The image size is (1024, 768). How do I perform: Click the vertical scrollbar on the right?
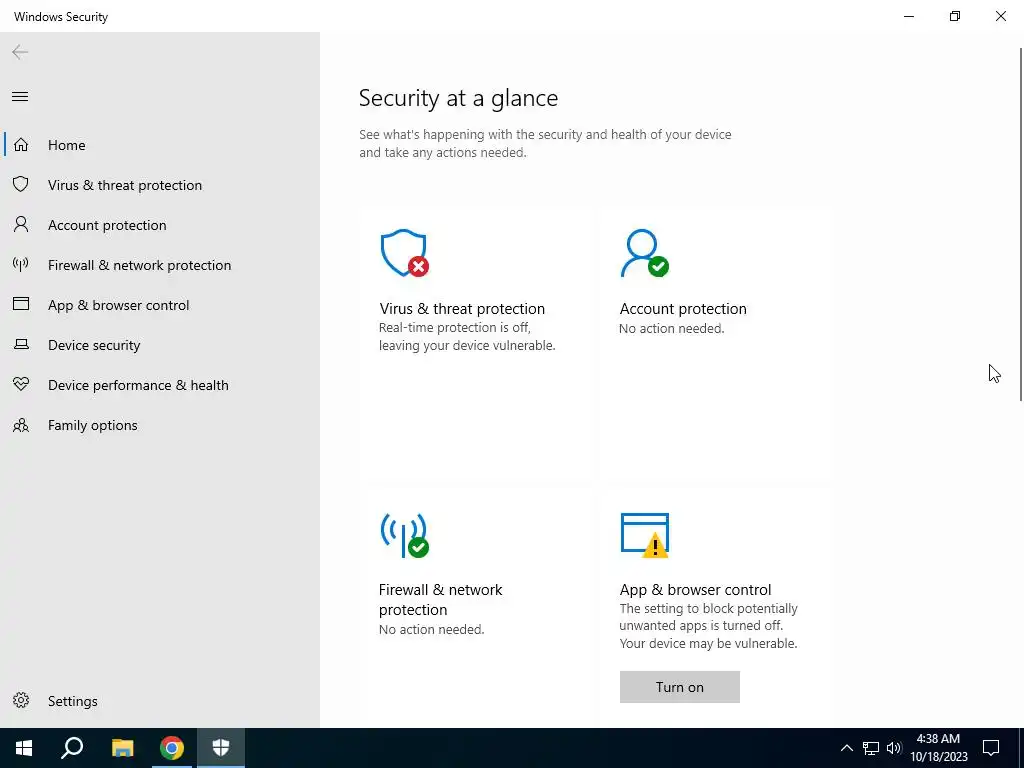coord(1021,224)
